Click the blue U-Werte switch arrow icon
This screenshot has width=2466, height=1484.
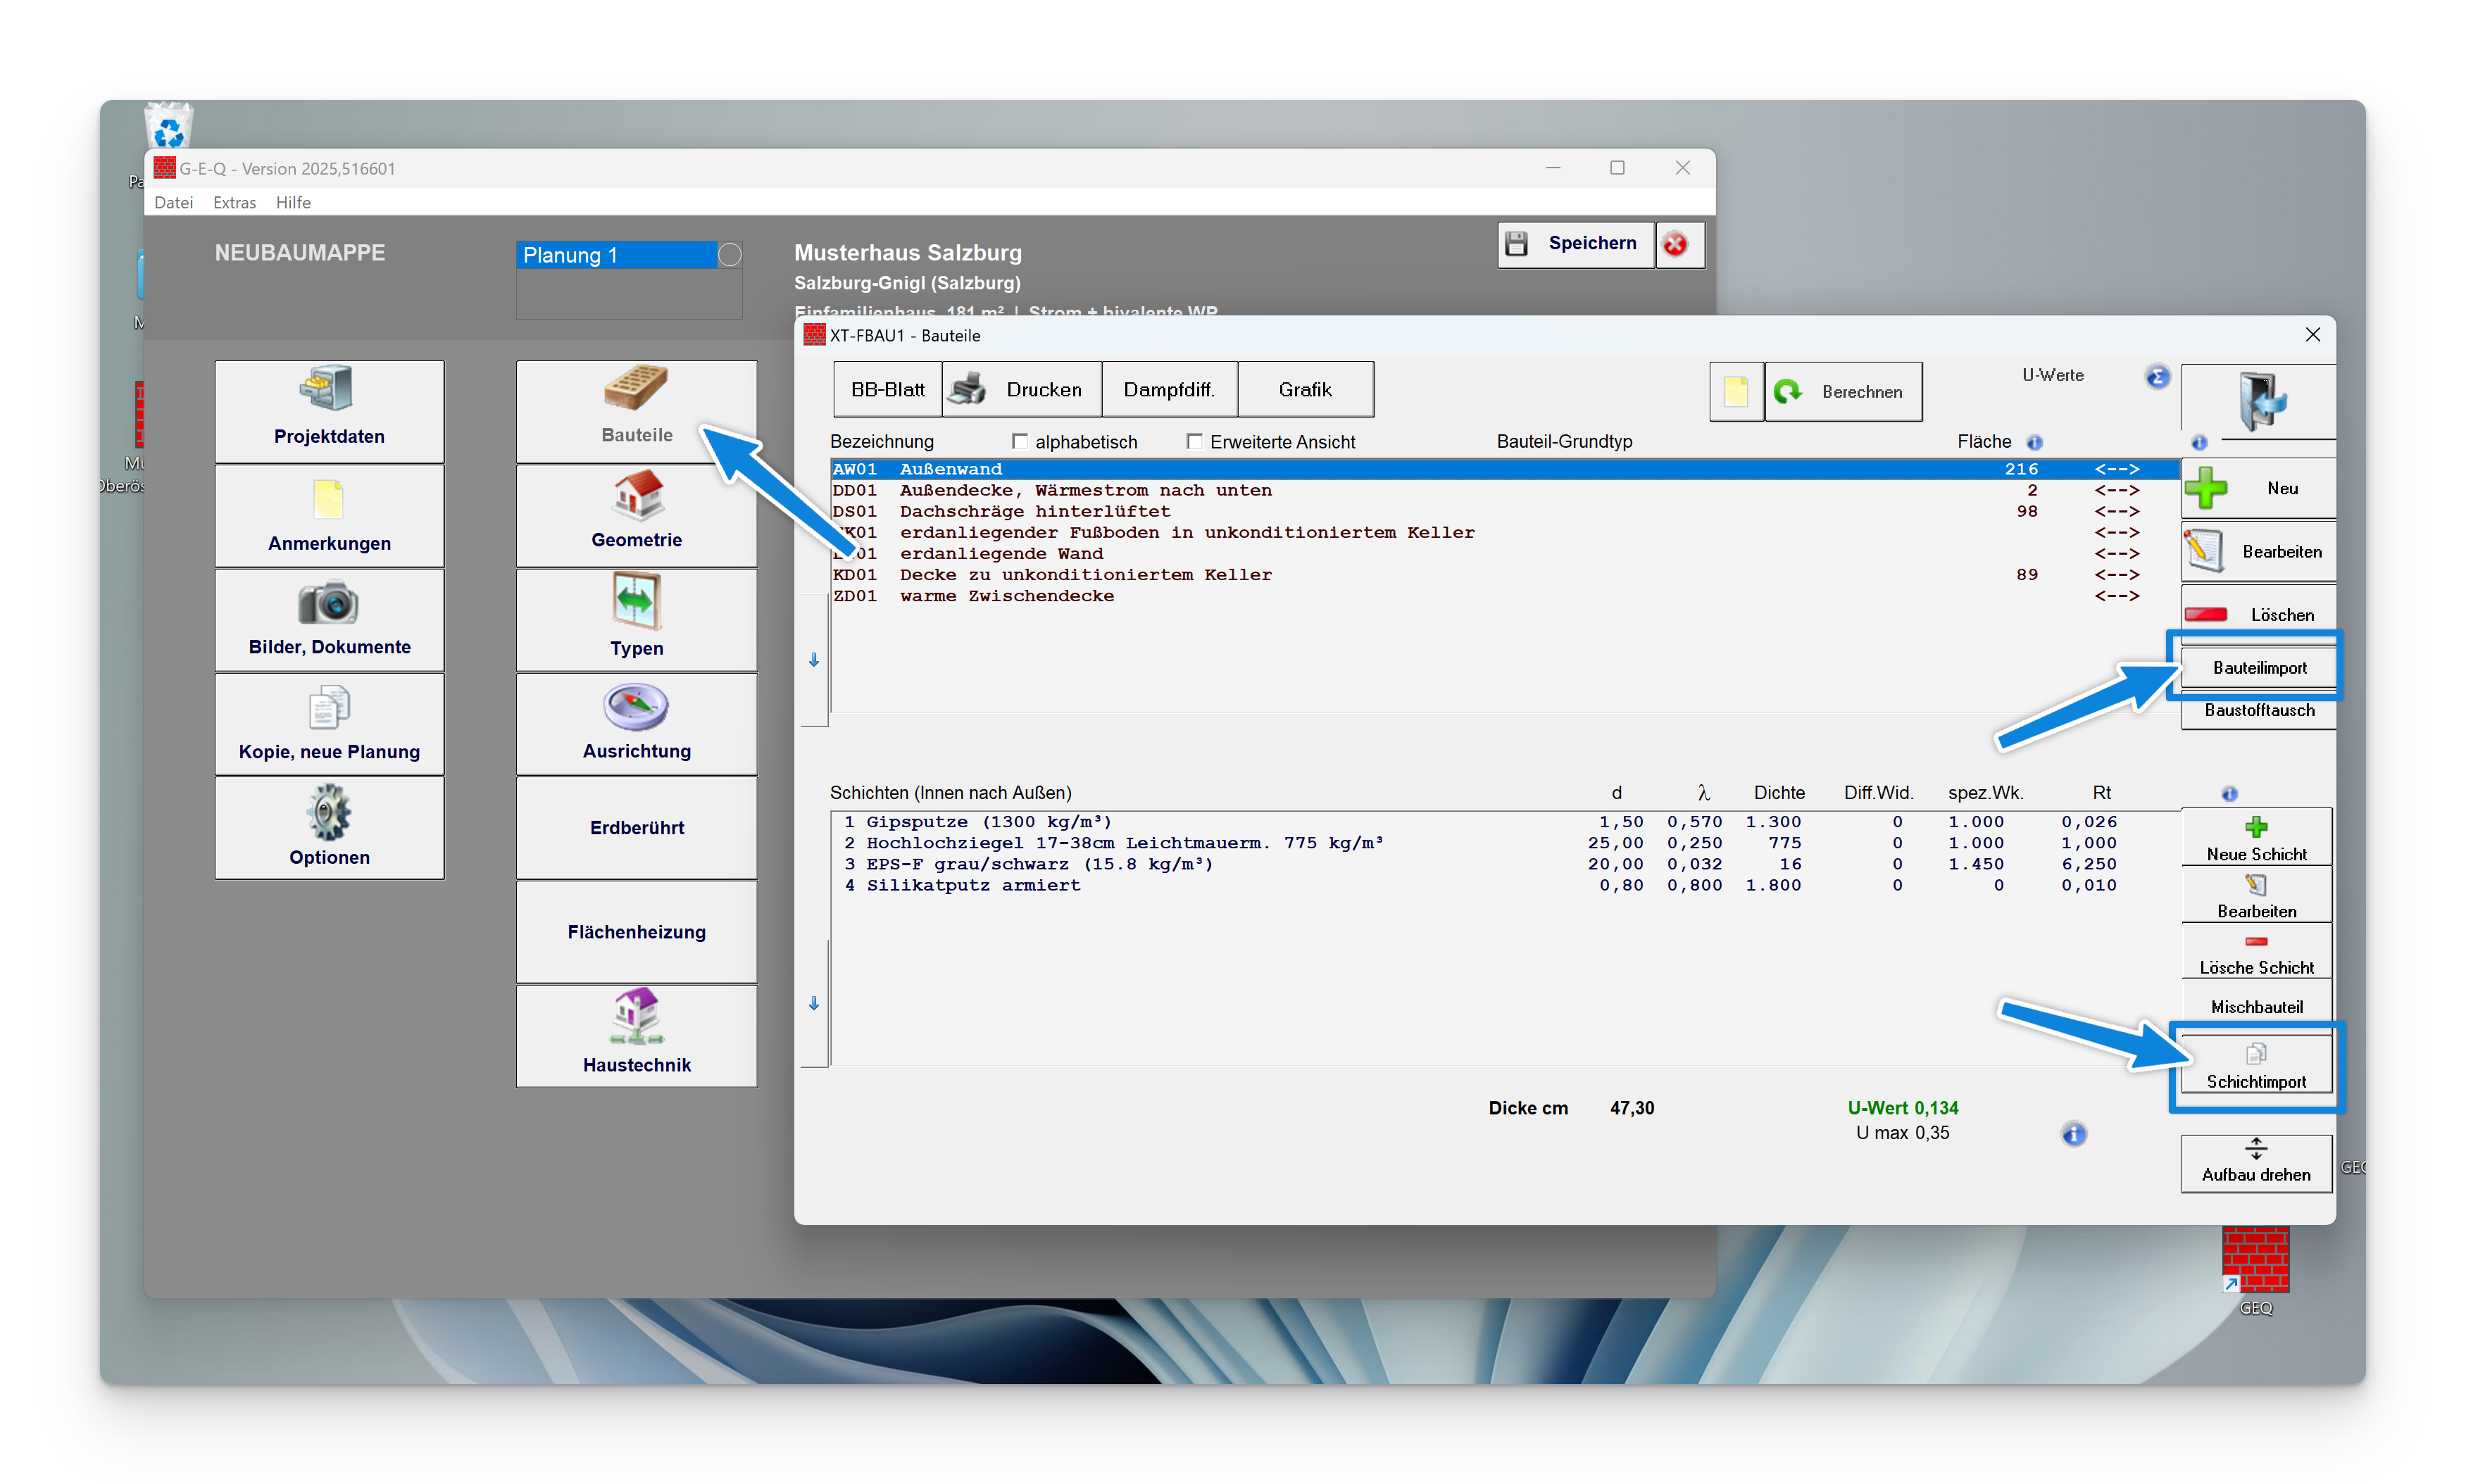[x=2157, y=377]
